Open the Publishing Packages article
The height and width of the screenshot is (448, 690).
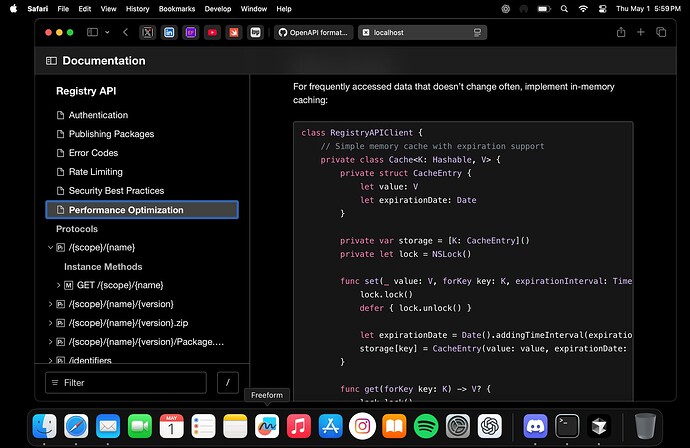[111, 134]
